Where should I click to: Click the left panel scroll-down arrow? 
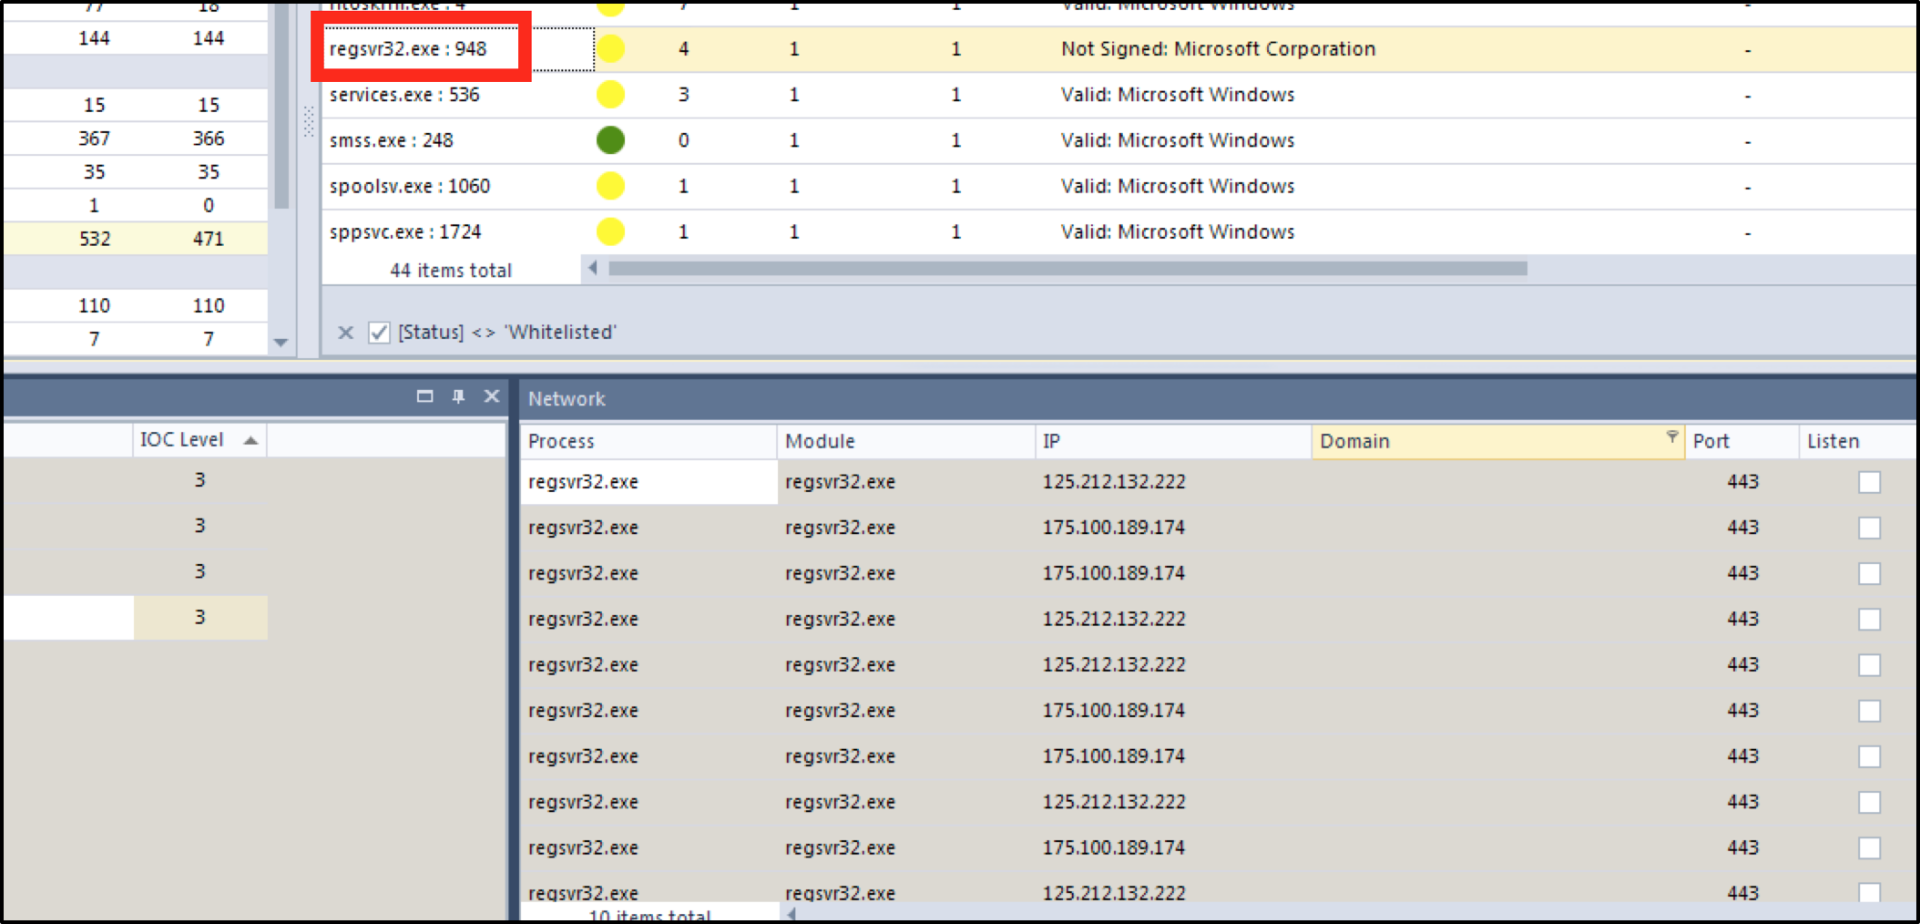pos(281,342)
